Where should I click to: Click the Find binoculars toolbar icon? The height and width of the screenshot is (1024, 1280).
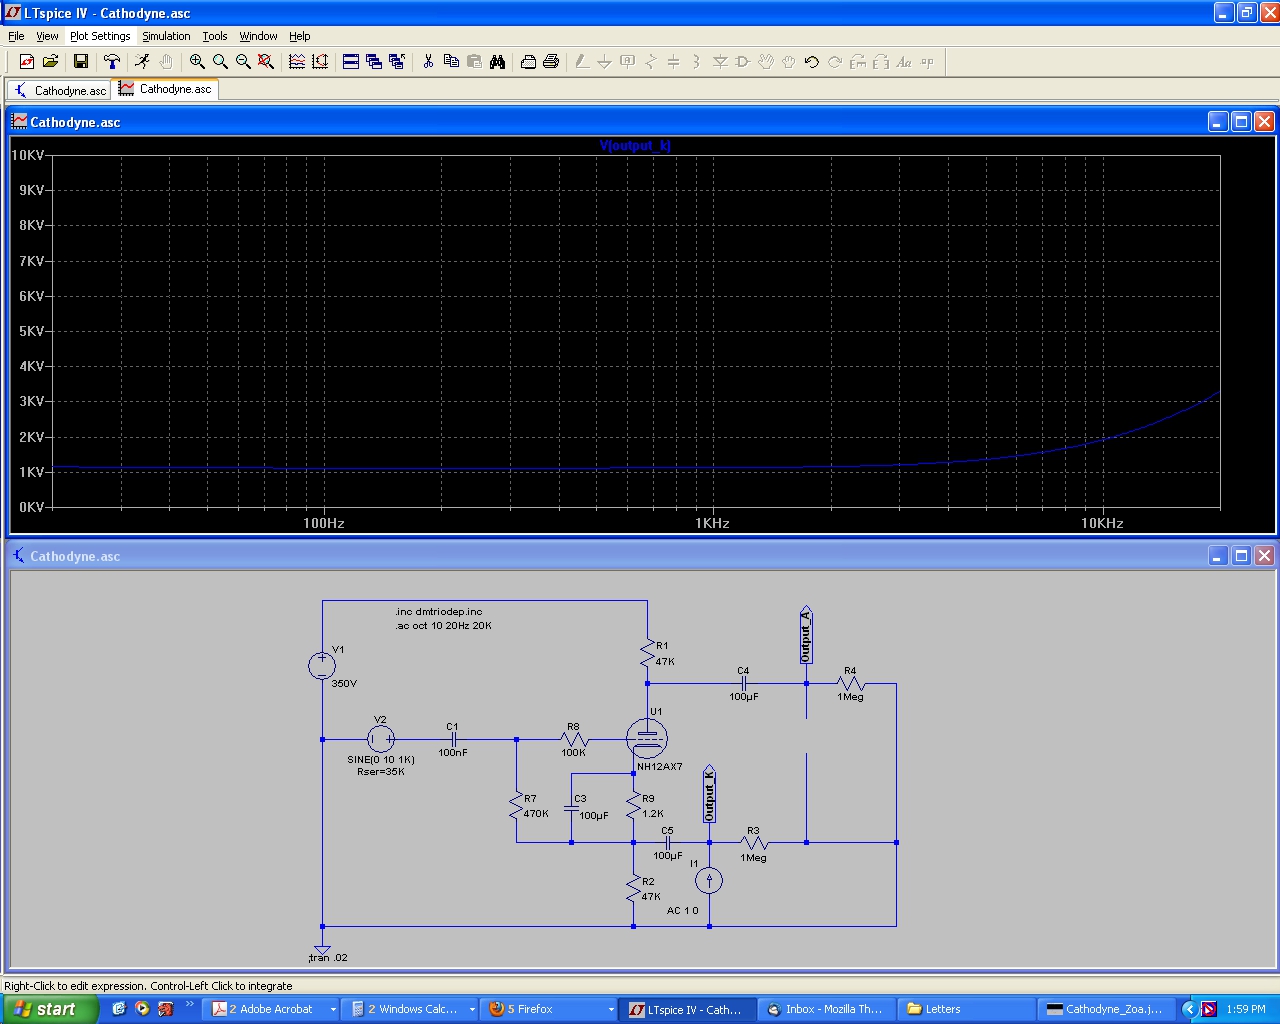coord(498,62)
